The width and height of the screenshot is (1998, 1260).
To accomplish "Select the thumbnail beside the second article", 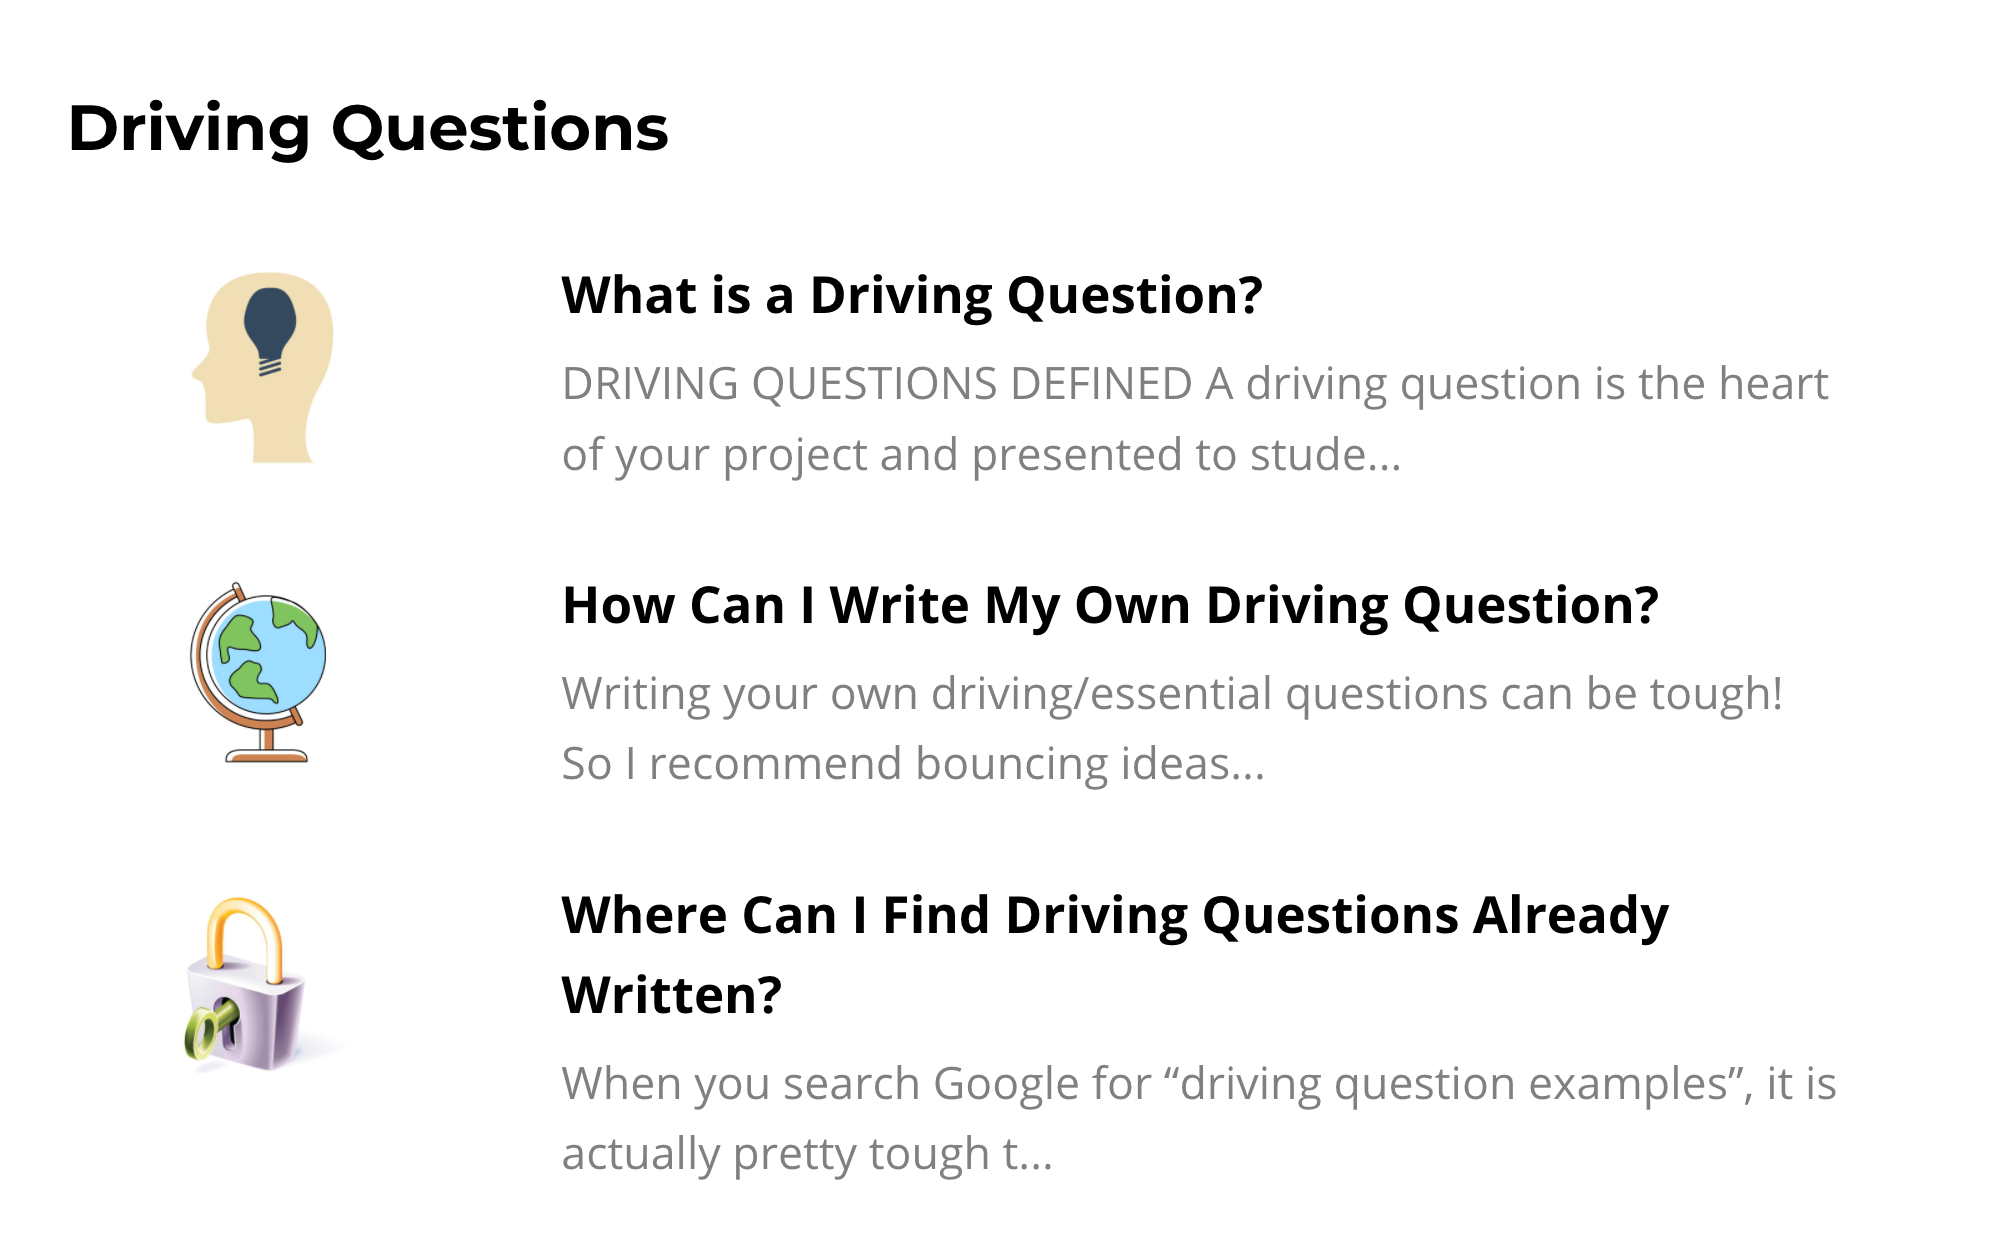I will 259,672.
